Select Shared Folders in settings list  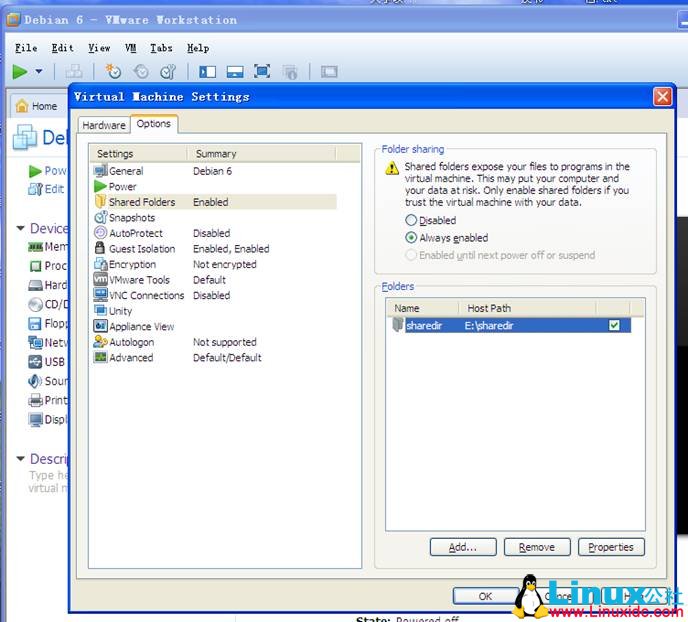[215, 202]
